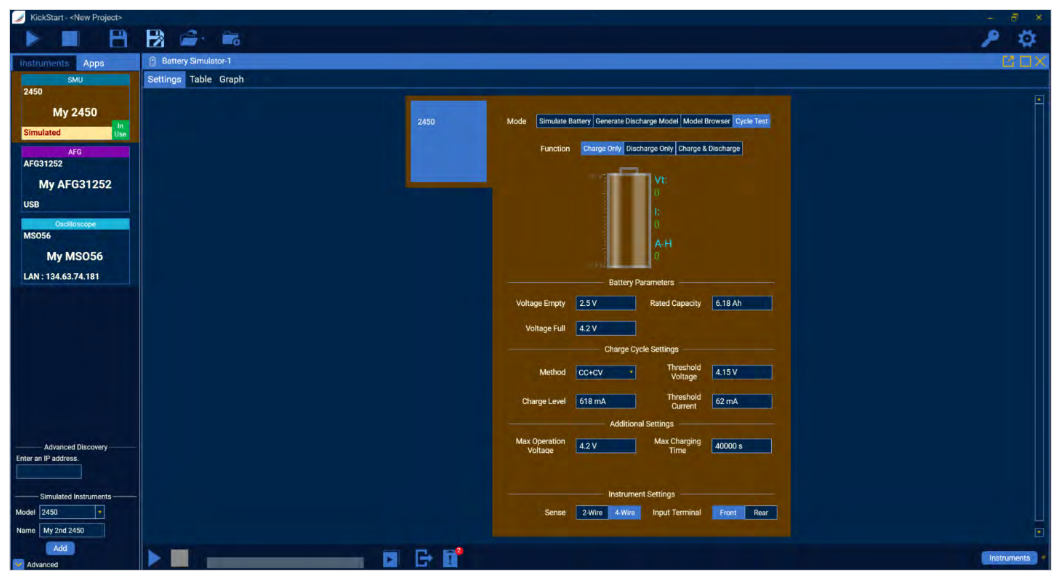Select Simulate Battery mode
Screen dimensions: 1056x576
tap(564, 121)
